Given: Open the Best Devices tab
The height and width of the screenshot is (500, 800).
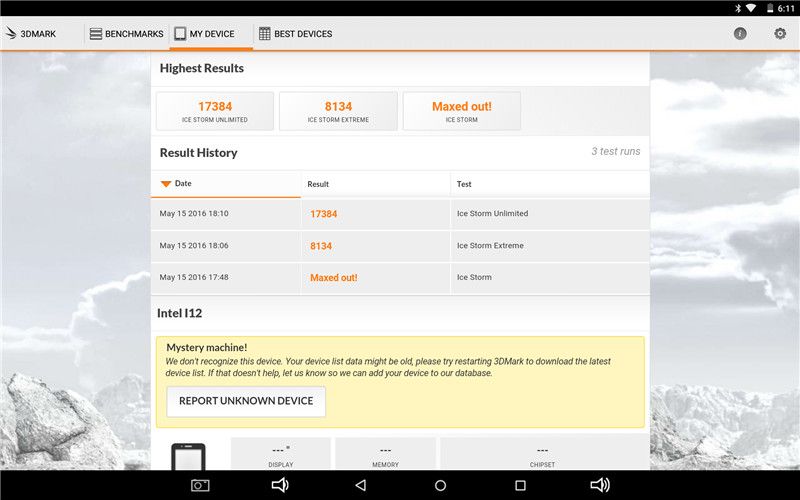Looking at the screenshot, I should tap(295, 34).
